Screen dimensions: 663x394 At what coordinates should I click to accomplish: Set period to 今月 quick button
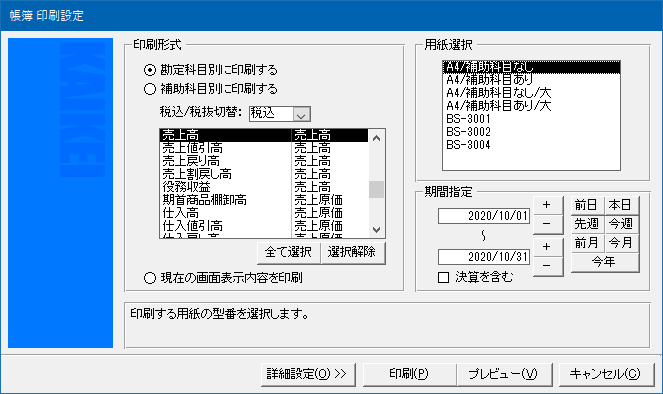pyautogui.click(x=621, y=243)
